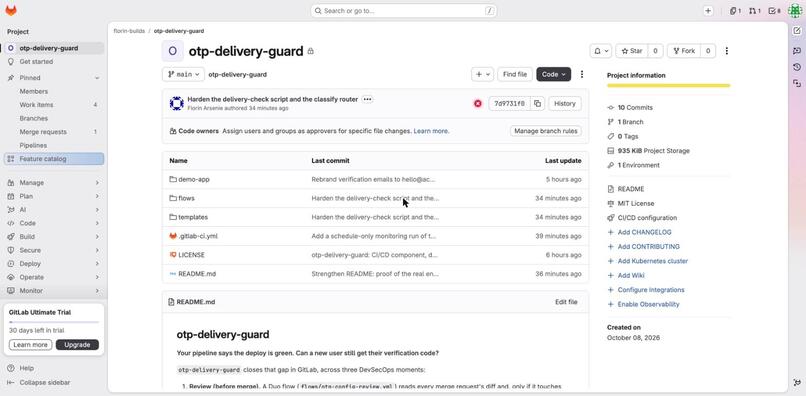The width and height of the screenshot is (806, 396).
Task: Open the main branch selector dropdown
Action: [x=183, y=74]
